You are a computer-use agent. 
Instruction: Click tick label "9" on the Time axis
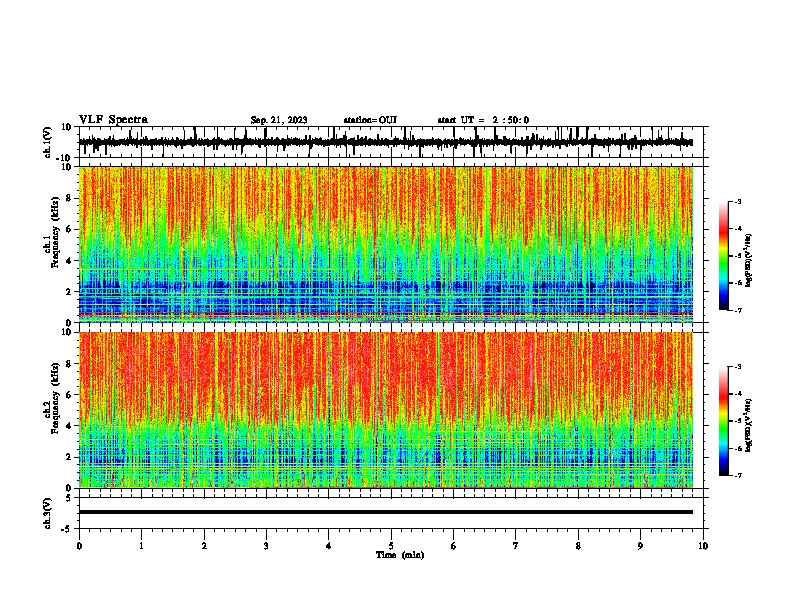(640, 546)
